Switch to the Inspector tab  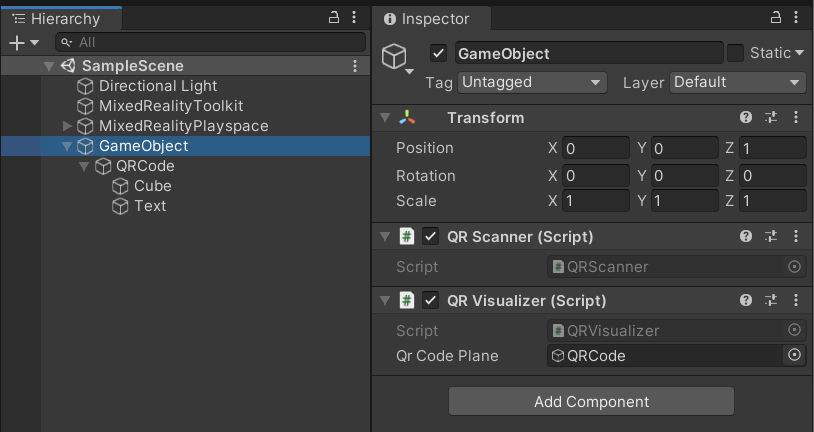pyautogui.click(x=431, y=19)
